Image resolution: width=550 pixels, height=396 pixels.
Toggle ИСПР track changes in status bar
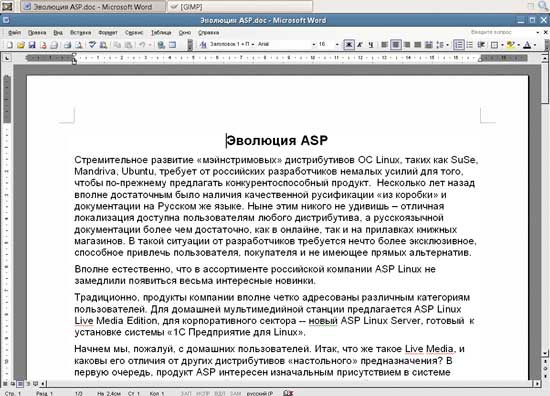[x=202, y=393]
